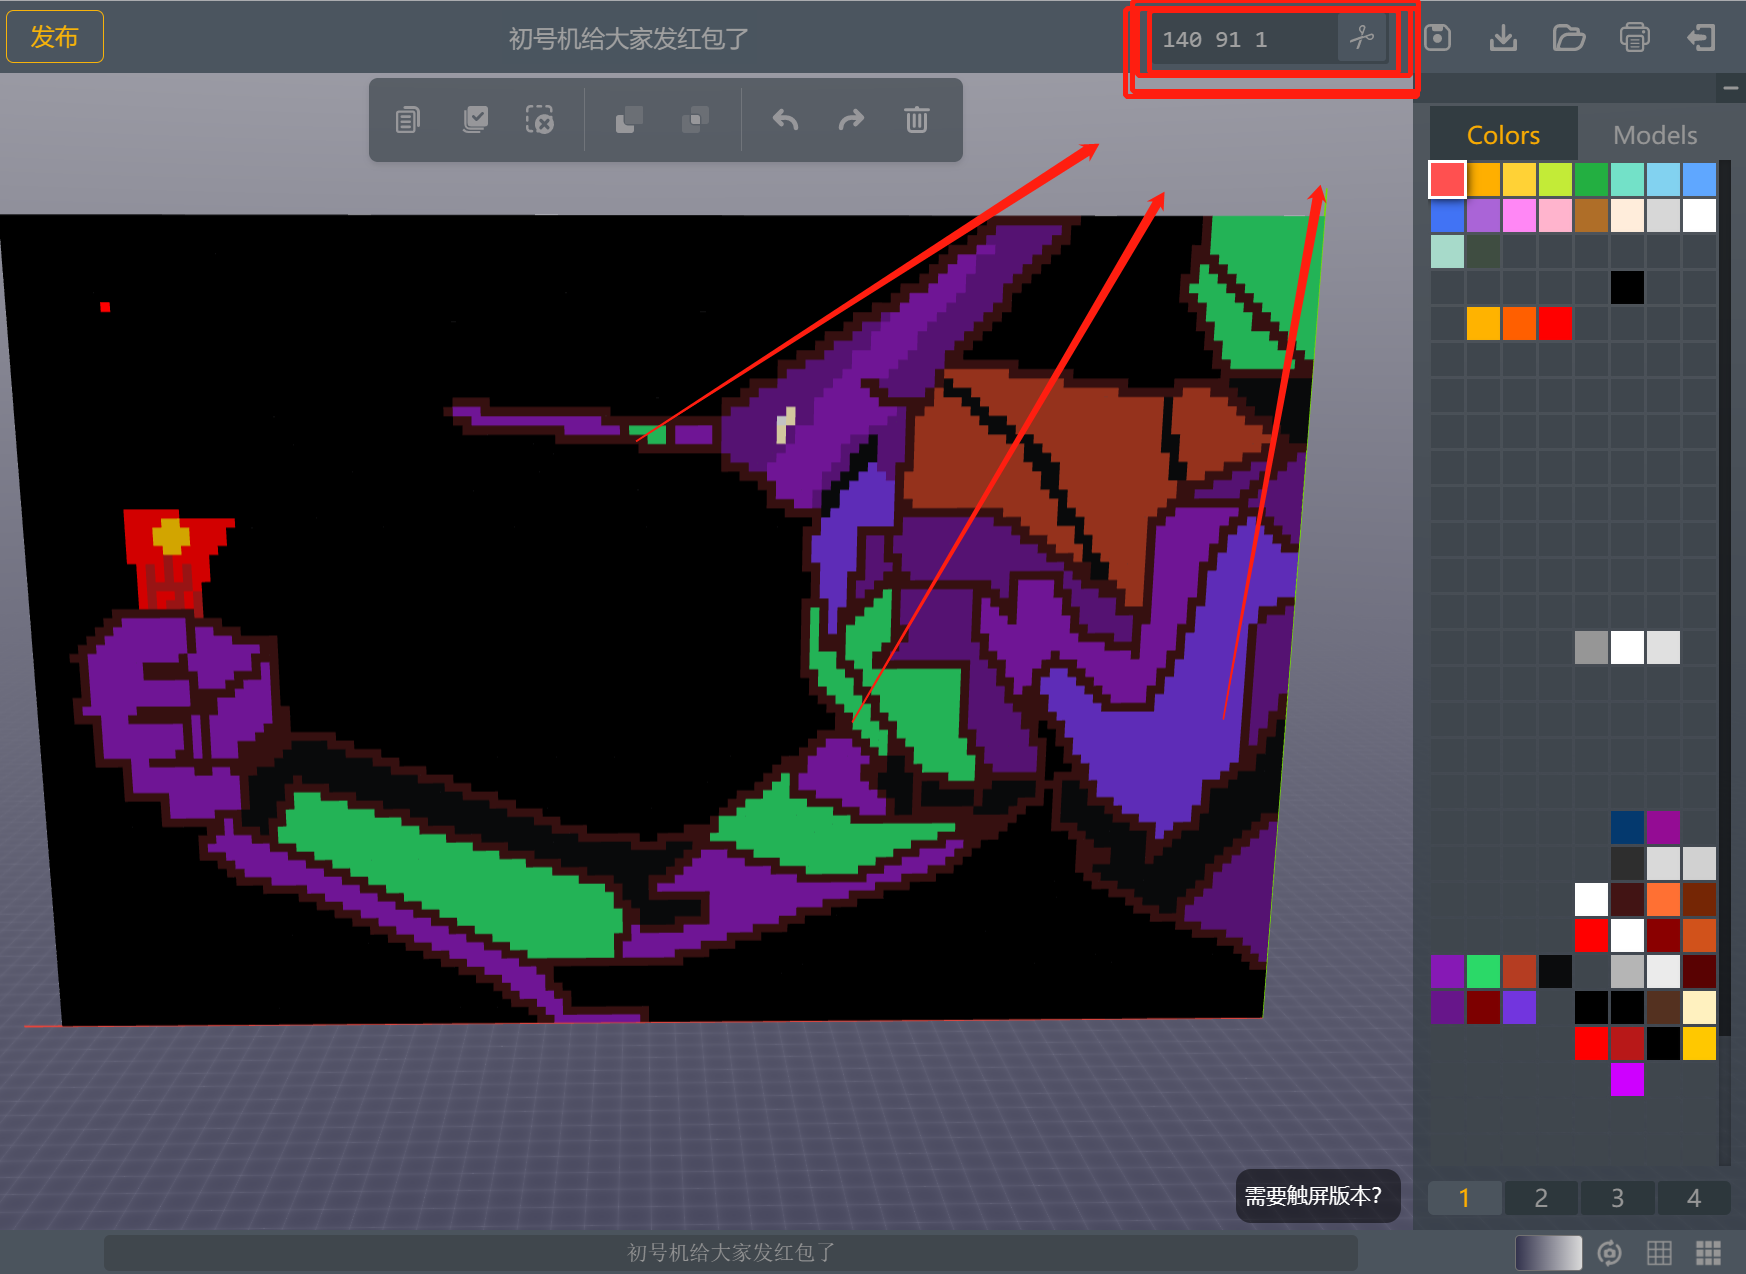Click the size input showing 140 91 1

tap(1245, 39)
